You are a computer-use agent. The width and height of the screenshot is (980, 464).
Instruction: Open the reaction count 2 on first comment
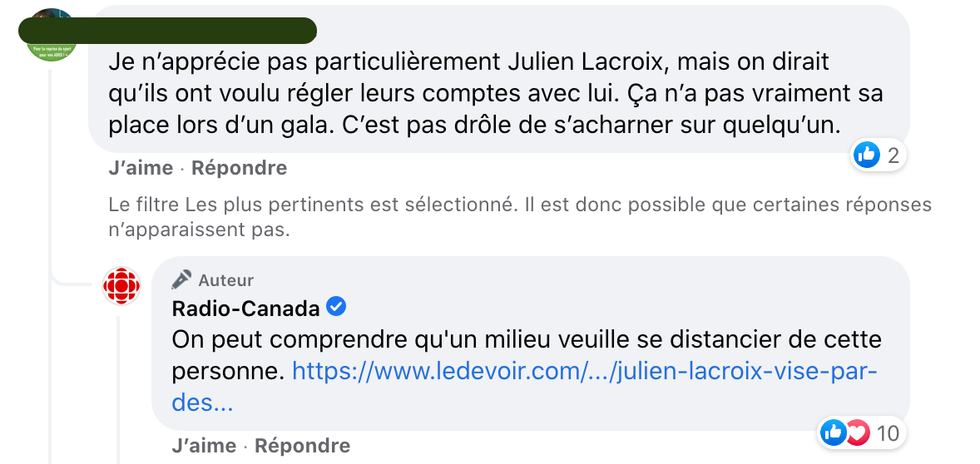(893, 155)
